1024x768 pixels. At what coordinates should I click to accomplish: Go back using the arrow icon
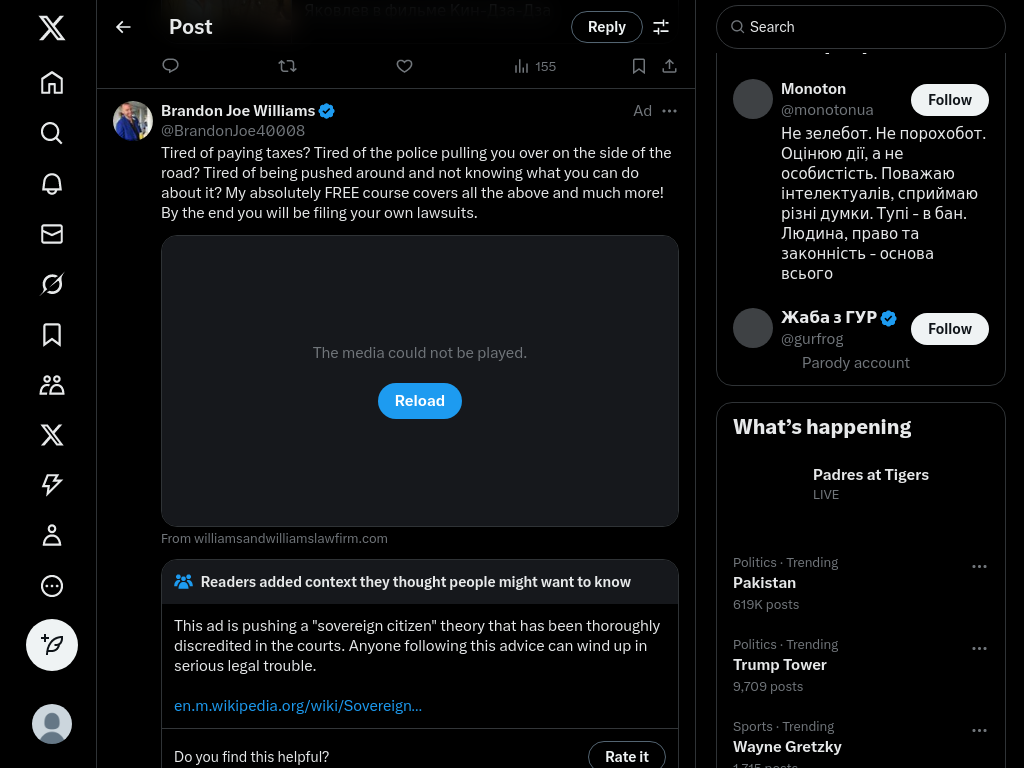pos(123,27)
